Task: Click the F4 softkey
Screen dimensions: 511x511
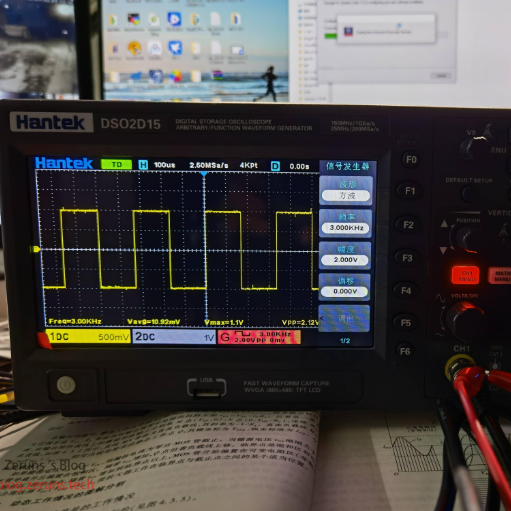Action: point(406,291)
